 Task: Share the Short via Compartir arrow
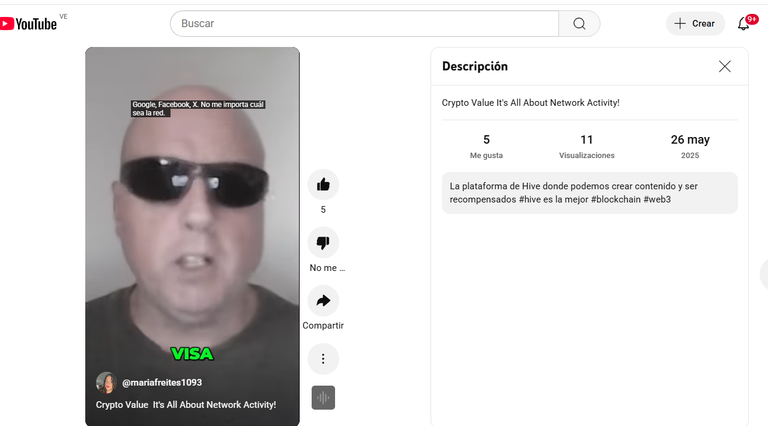tap(323, 301)
